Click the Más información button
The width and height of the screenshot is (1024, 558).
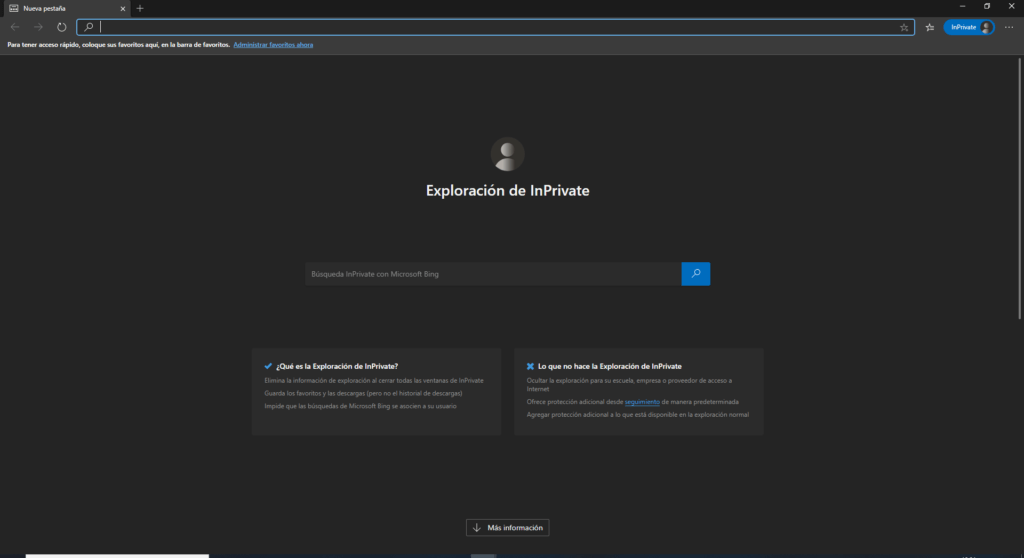(x=507, y=528)
